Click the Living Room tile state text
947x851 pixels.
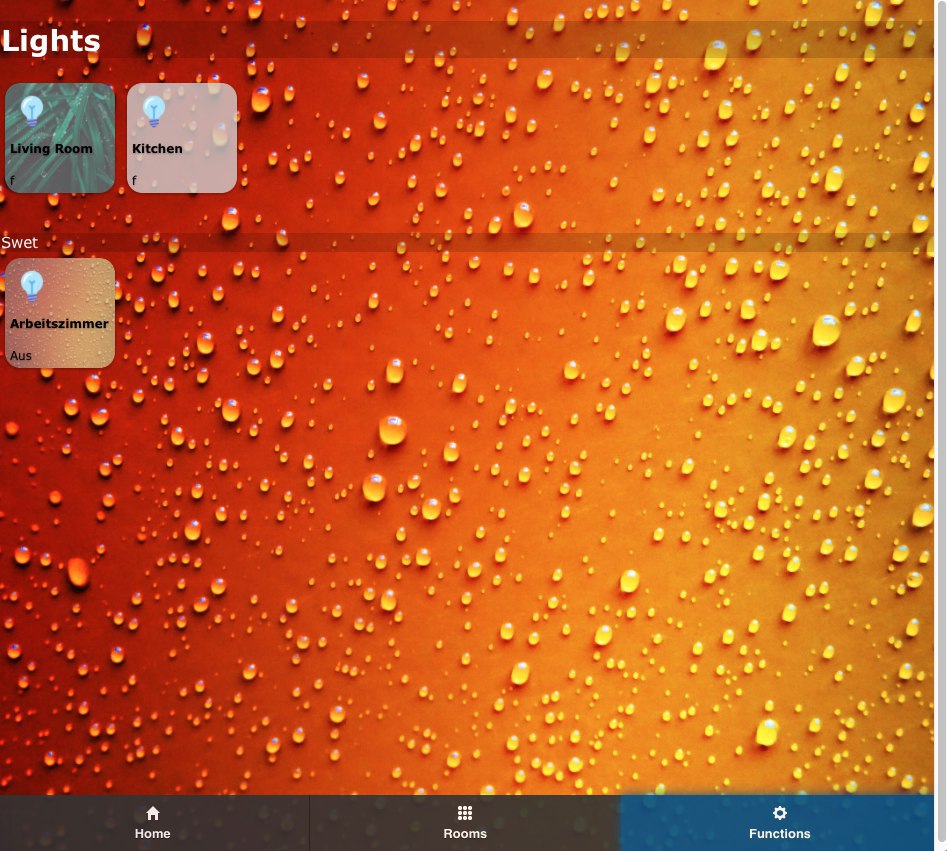(x=12, y=180)
